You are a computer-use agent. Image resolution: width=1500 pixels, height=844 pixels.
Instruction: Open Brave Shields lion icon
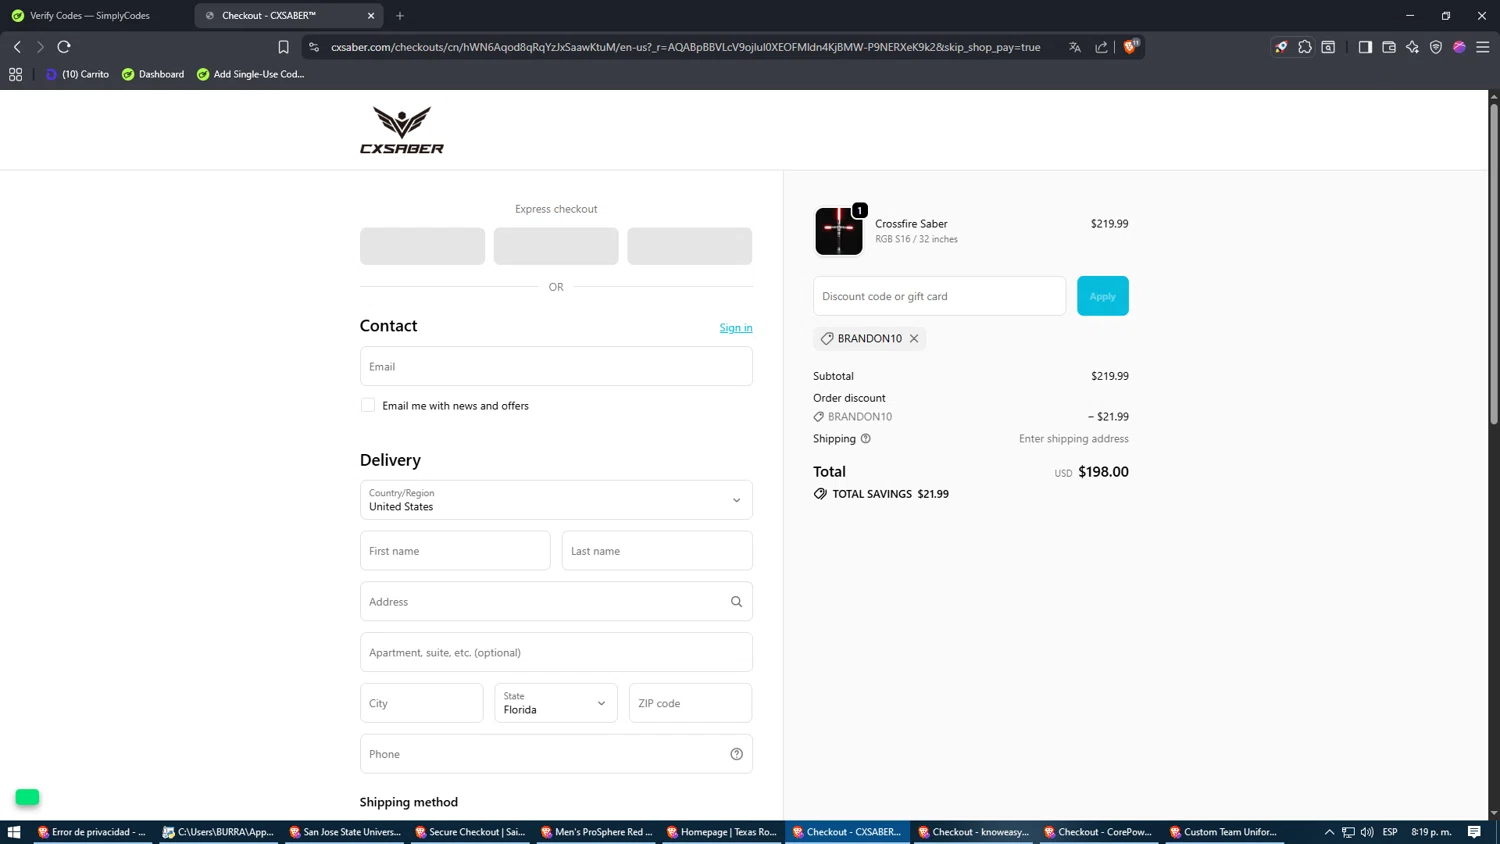pyautogui.click(x=1130, y=46)
